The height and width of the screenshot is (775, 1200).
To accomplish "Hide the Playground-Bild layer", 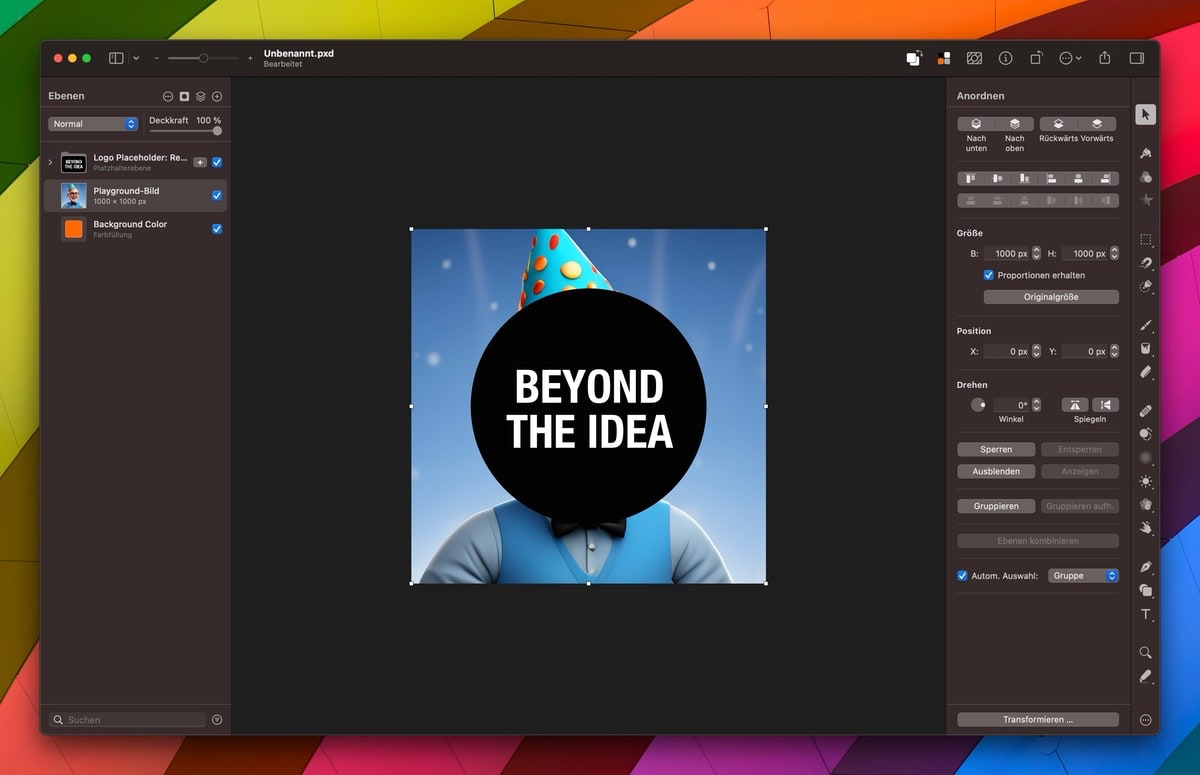I will pos(217,196).
